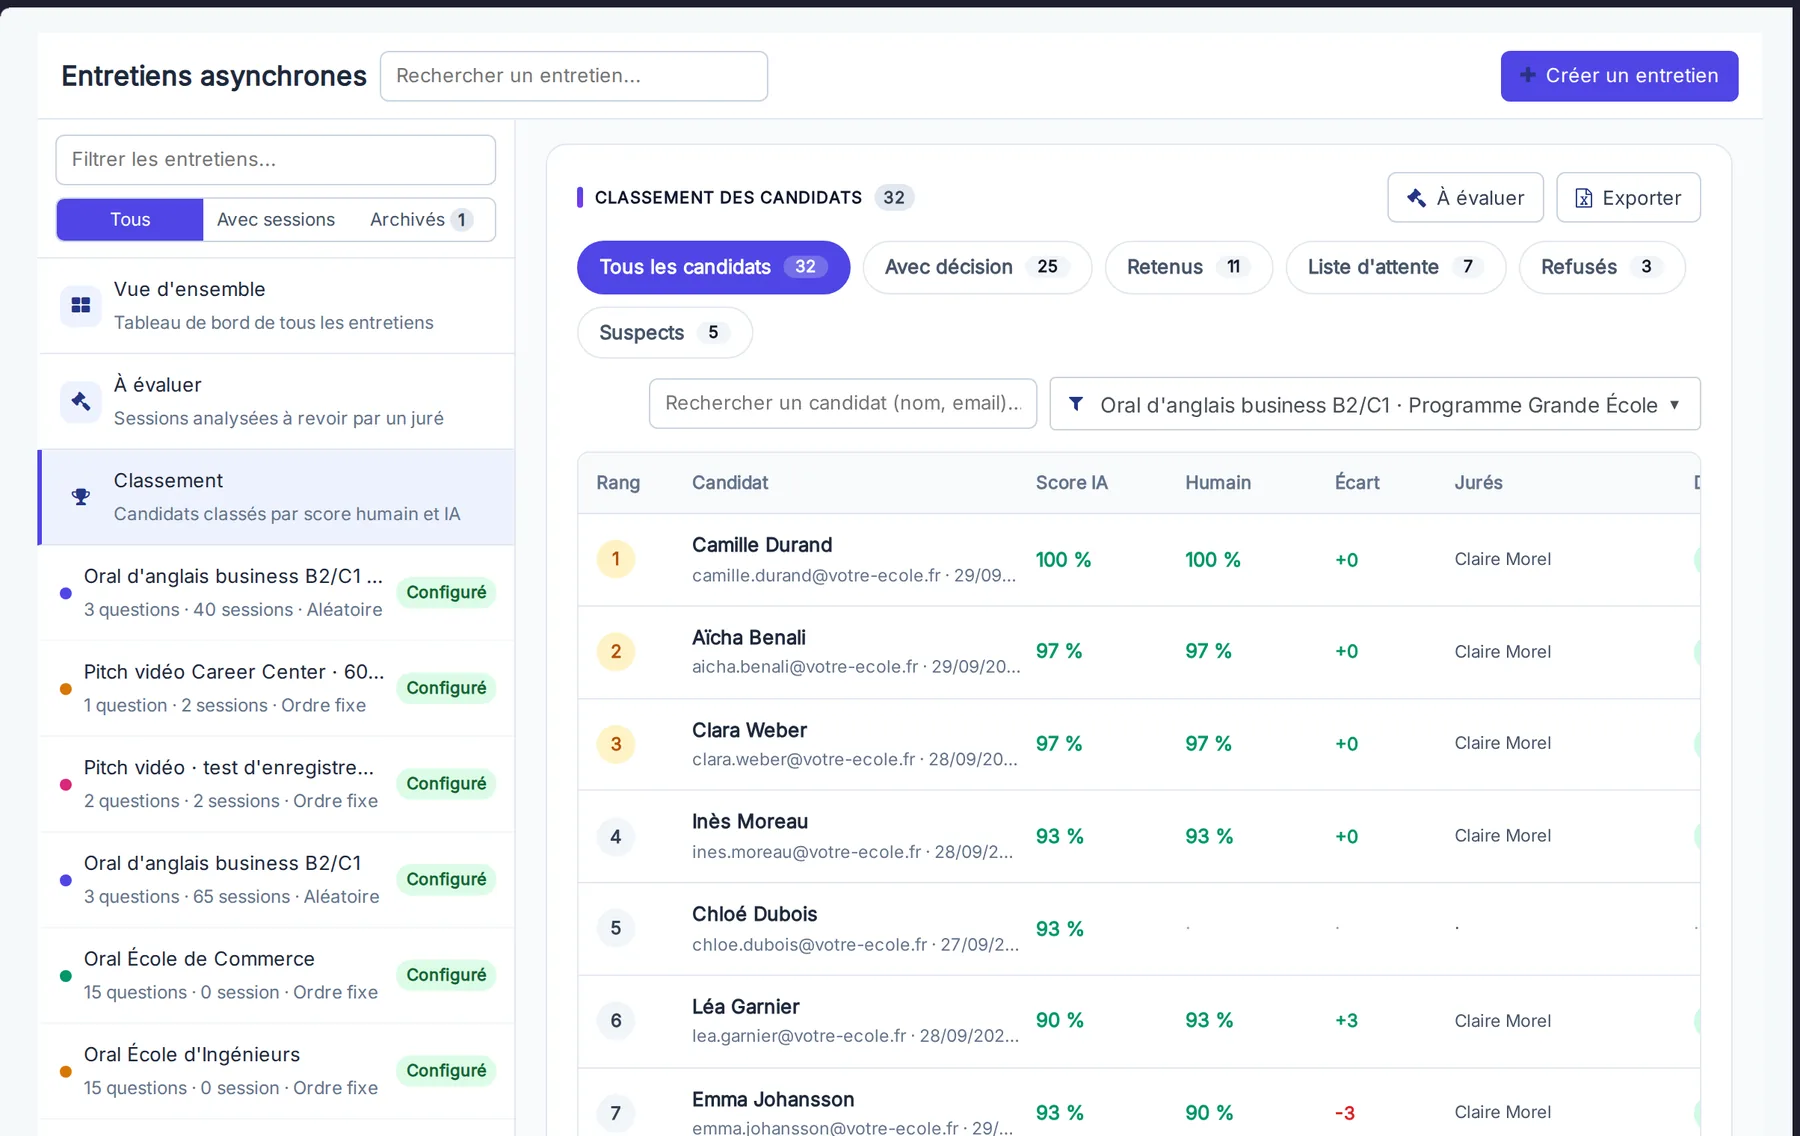Select the Liste d'attente tab
Image resolution: width=1800 pixels, height=1136 pixels.
1395,267
